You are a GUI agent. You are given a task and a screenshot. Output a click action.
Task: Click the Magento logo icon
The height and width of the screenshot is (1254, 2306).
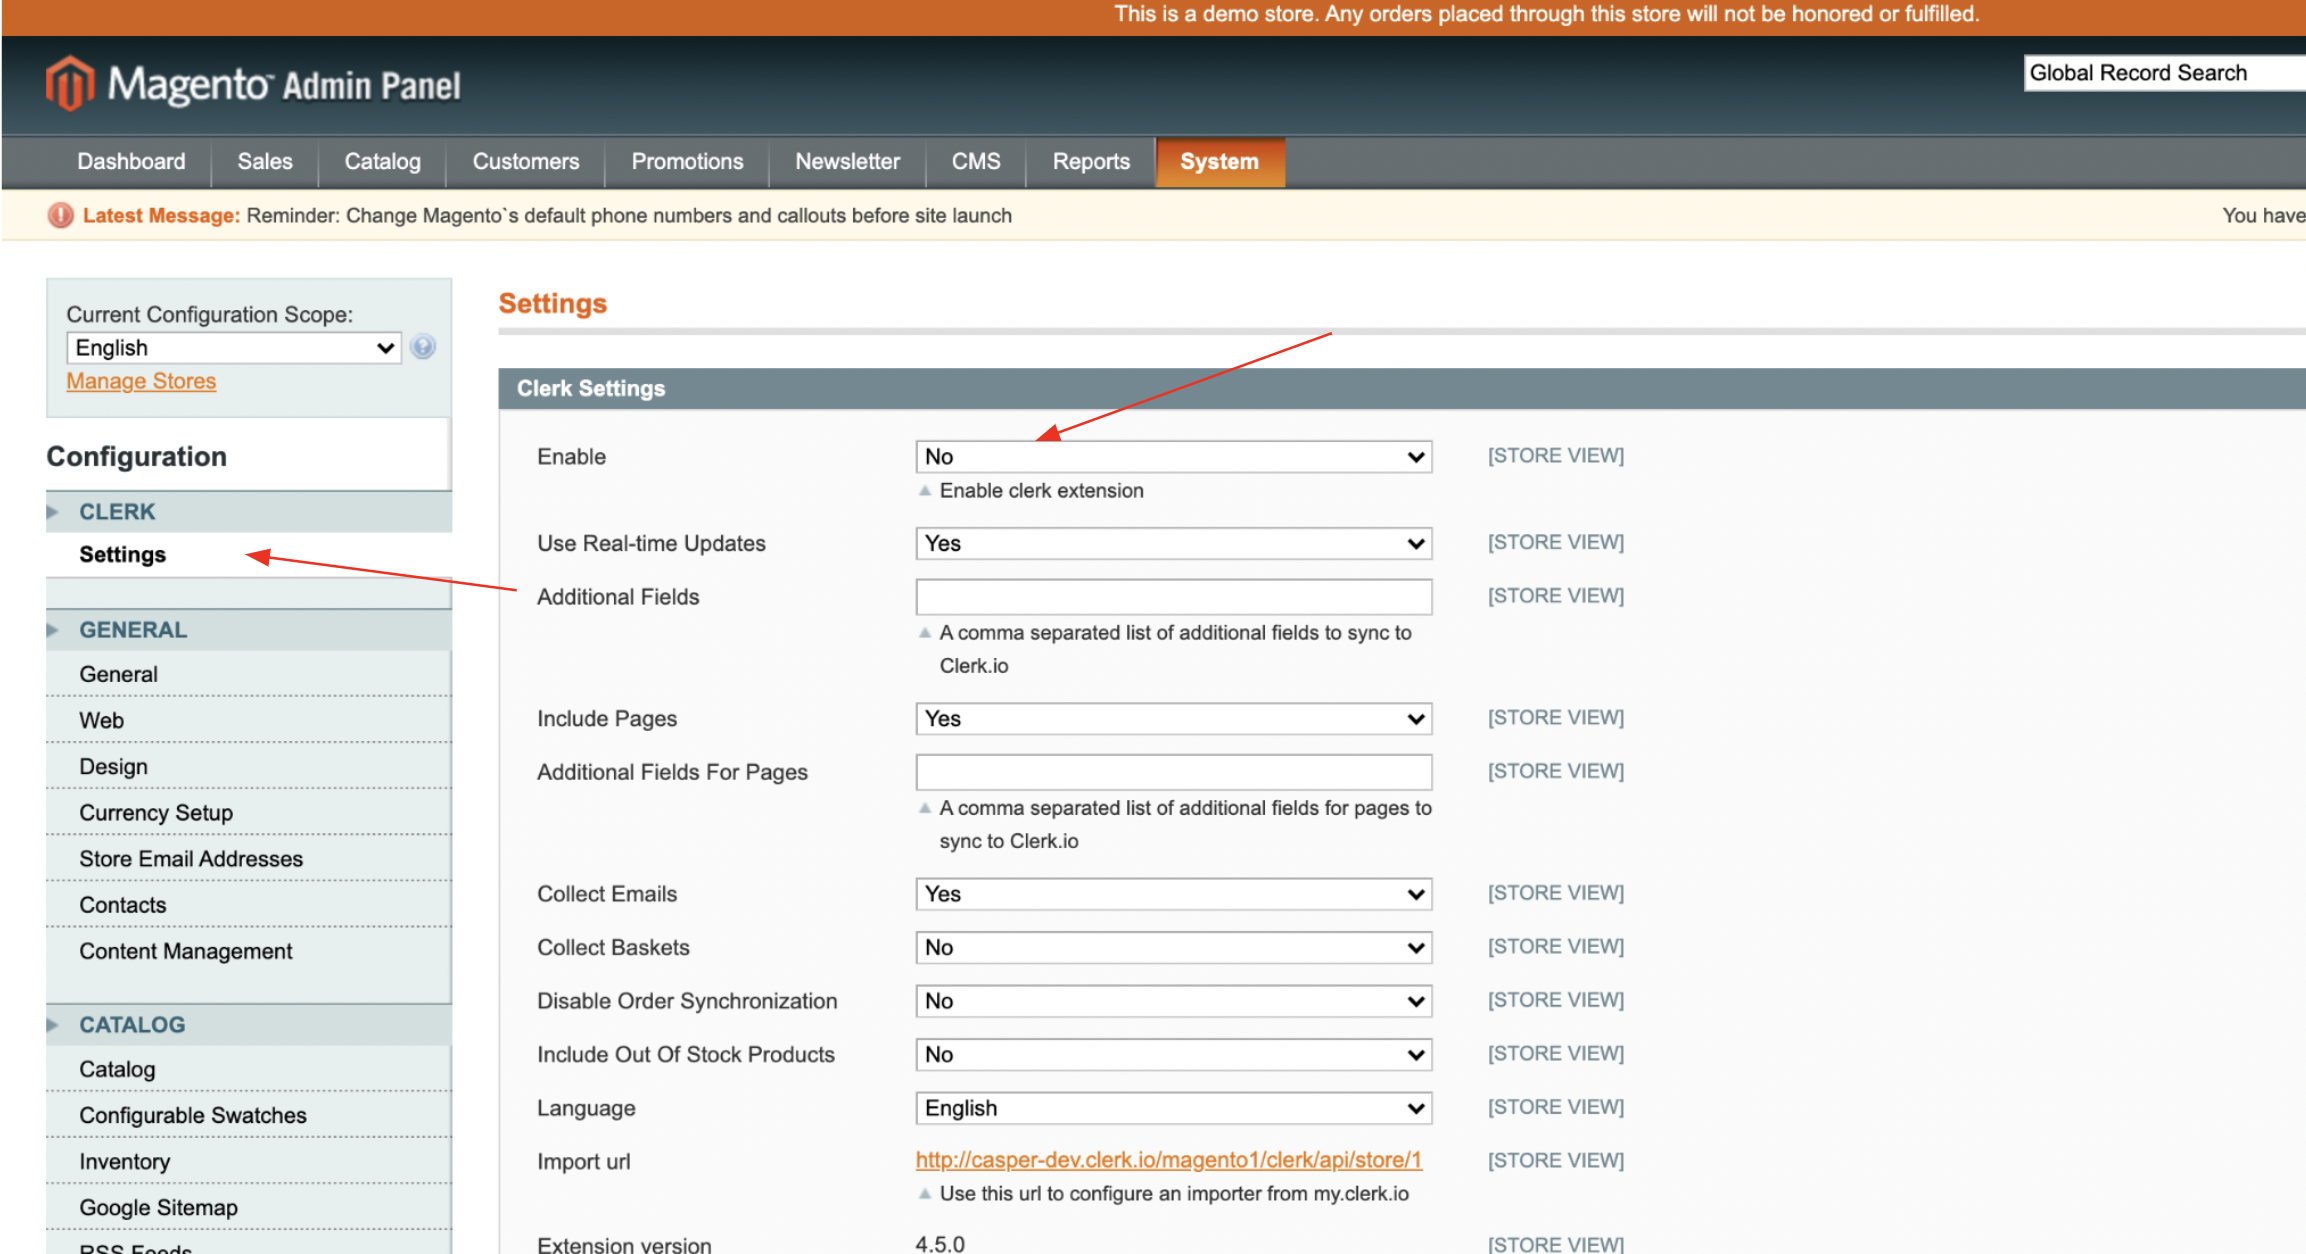point(69,83)
